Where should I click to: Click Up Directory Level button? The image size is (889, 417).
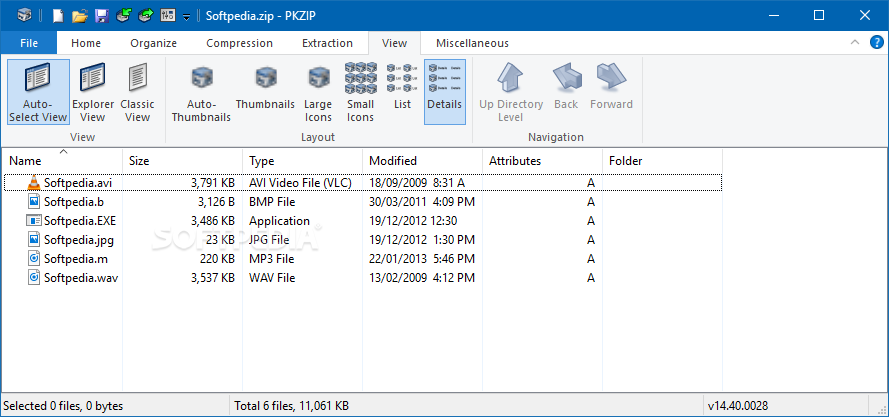click(x=511, y=92)
